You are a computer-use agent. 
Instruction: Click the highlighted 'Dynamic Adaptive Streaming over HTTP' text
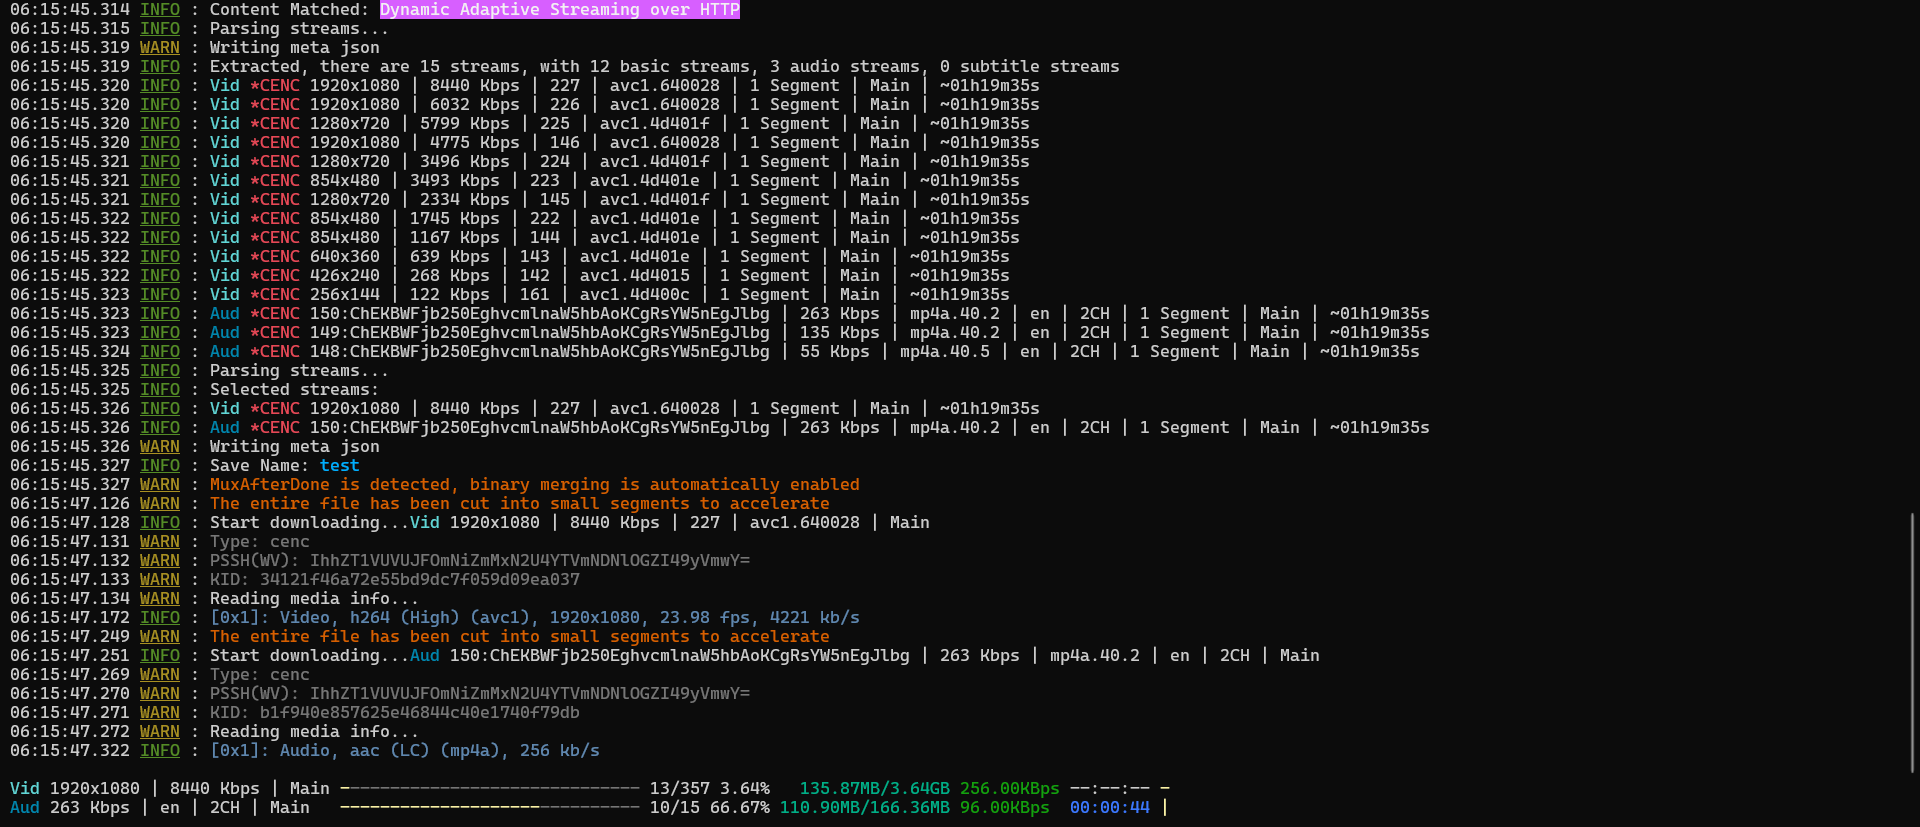(x=560, y=10)
